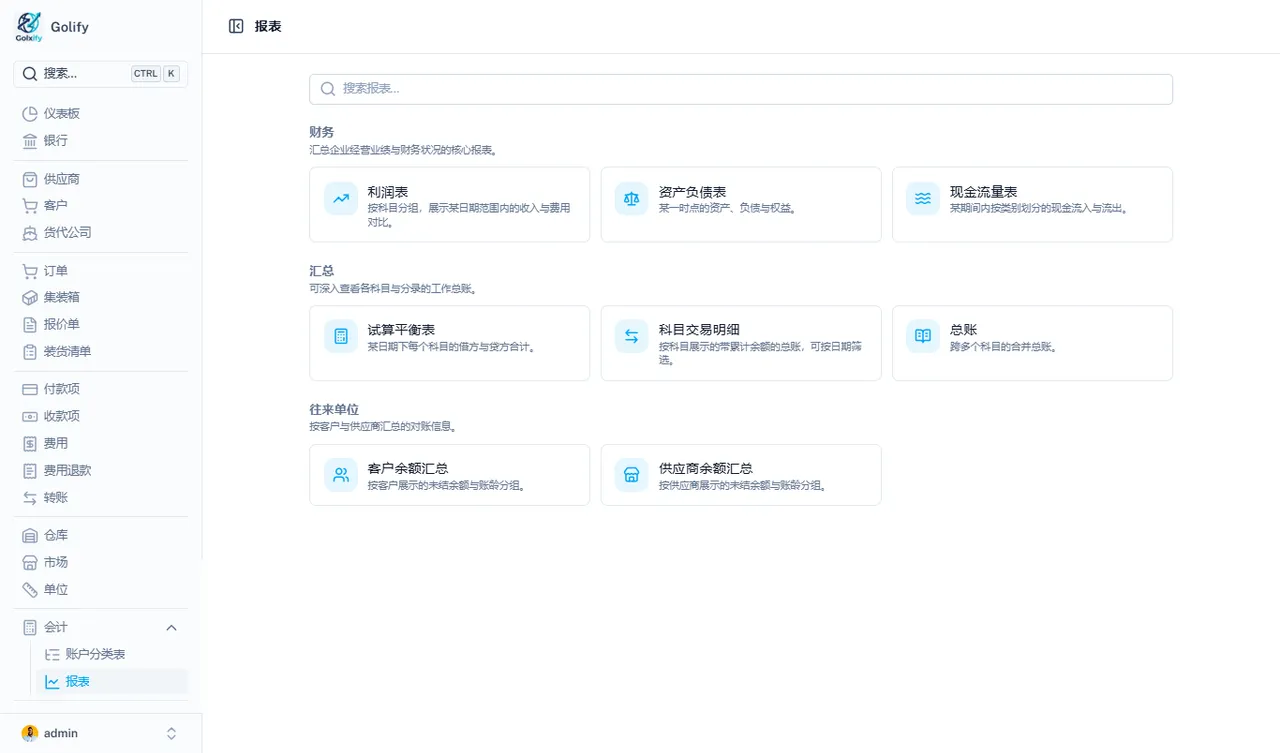The width and height of the screenshot is (1280, 753).
Task: Open the 现金流量表 report
Action: (1032, 204)
